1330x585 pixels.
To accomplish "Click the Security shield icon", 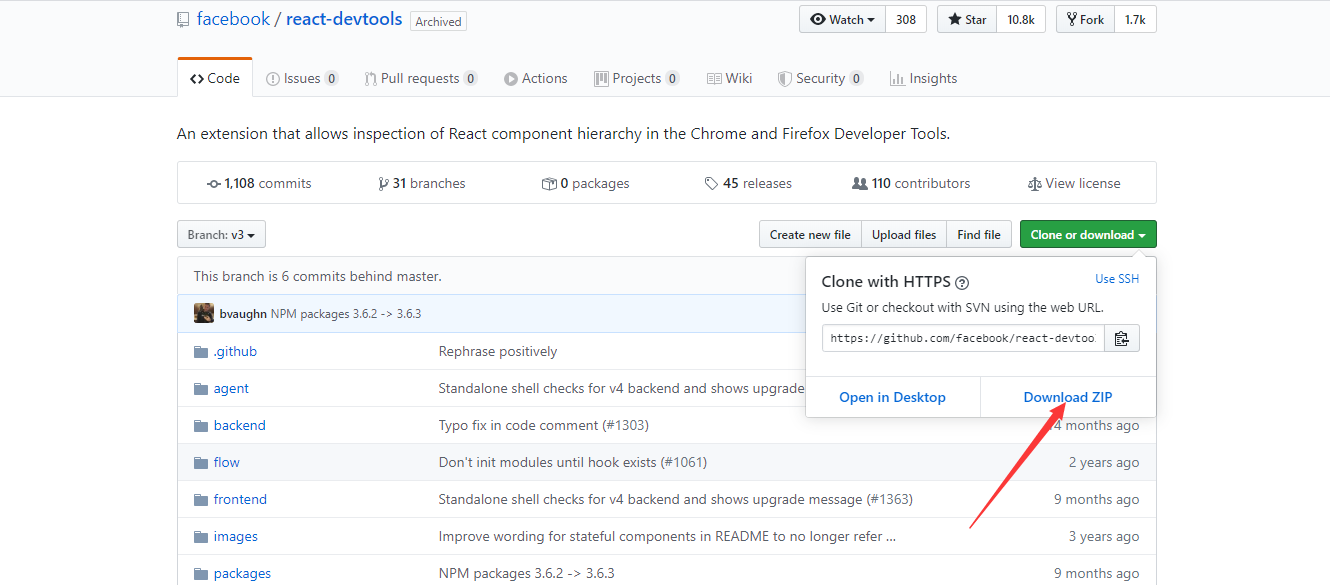I will 785,79.
